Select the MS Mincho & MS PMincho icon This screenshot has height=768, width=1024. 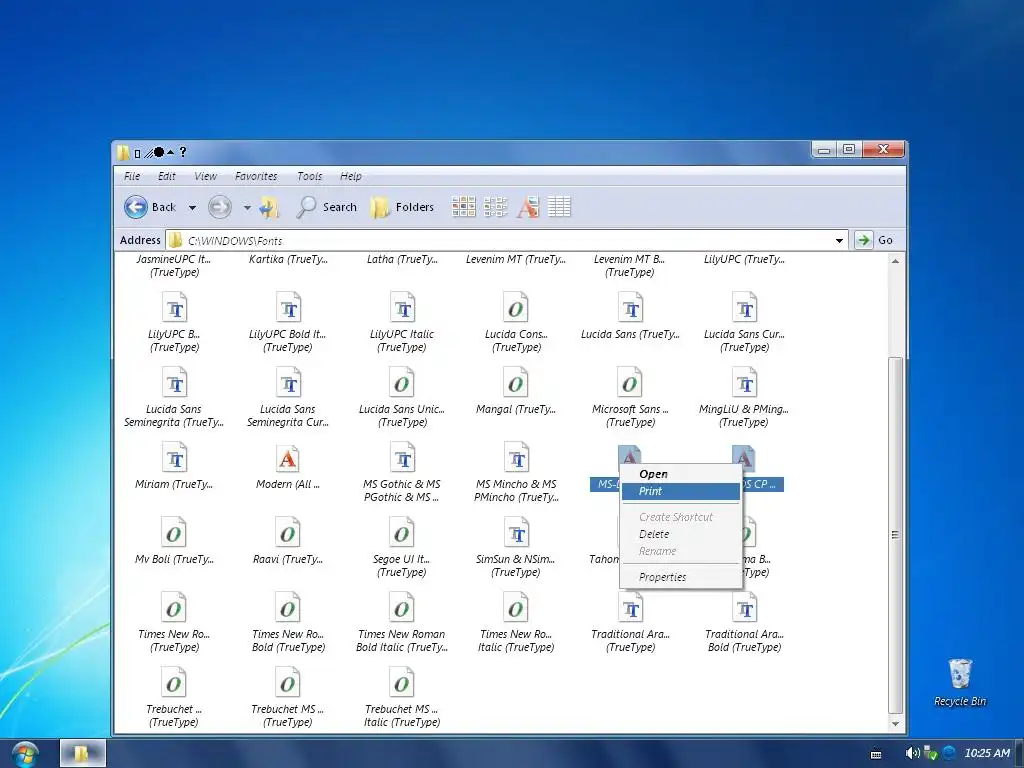click(x=515, y=457)
